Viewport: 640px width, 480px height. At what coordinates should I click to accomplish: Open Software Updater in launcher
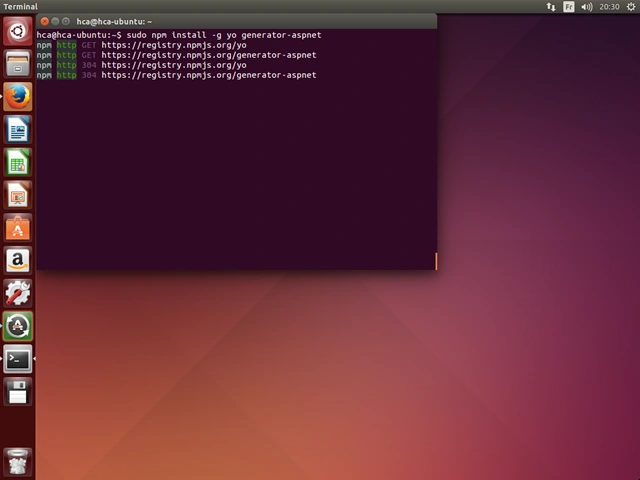18,327
